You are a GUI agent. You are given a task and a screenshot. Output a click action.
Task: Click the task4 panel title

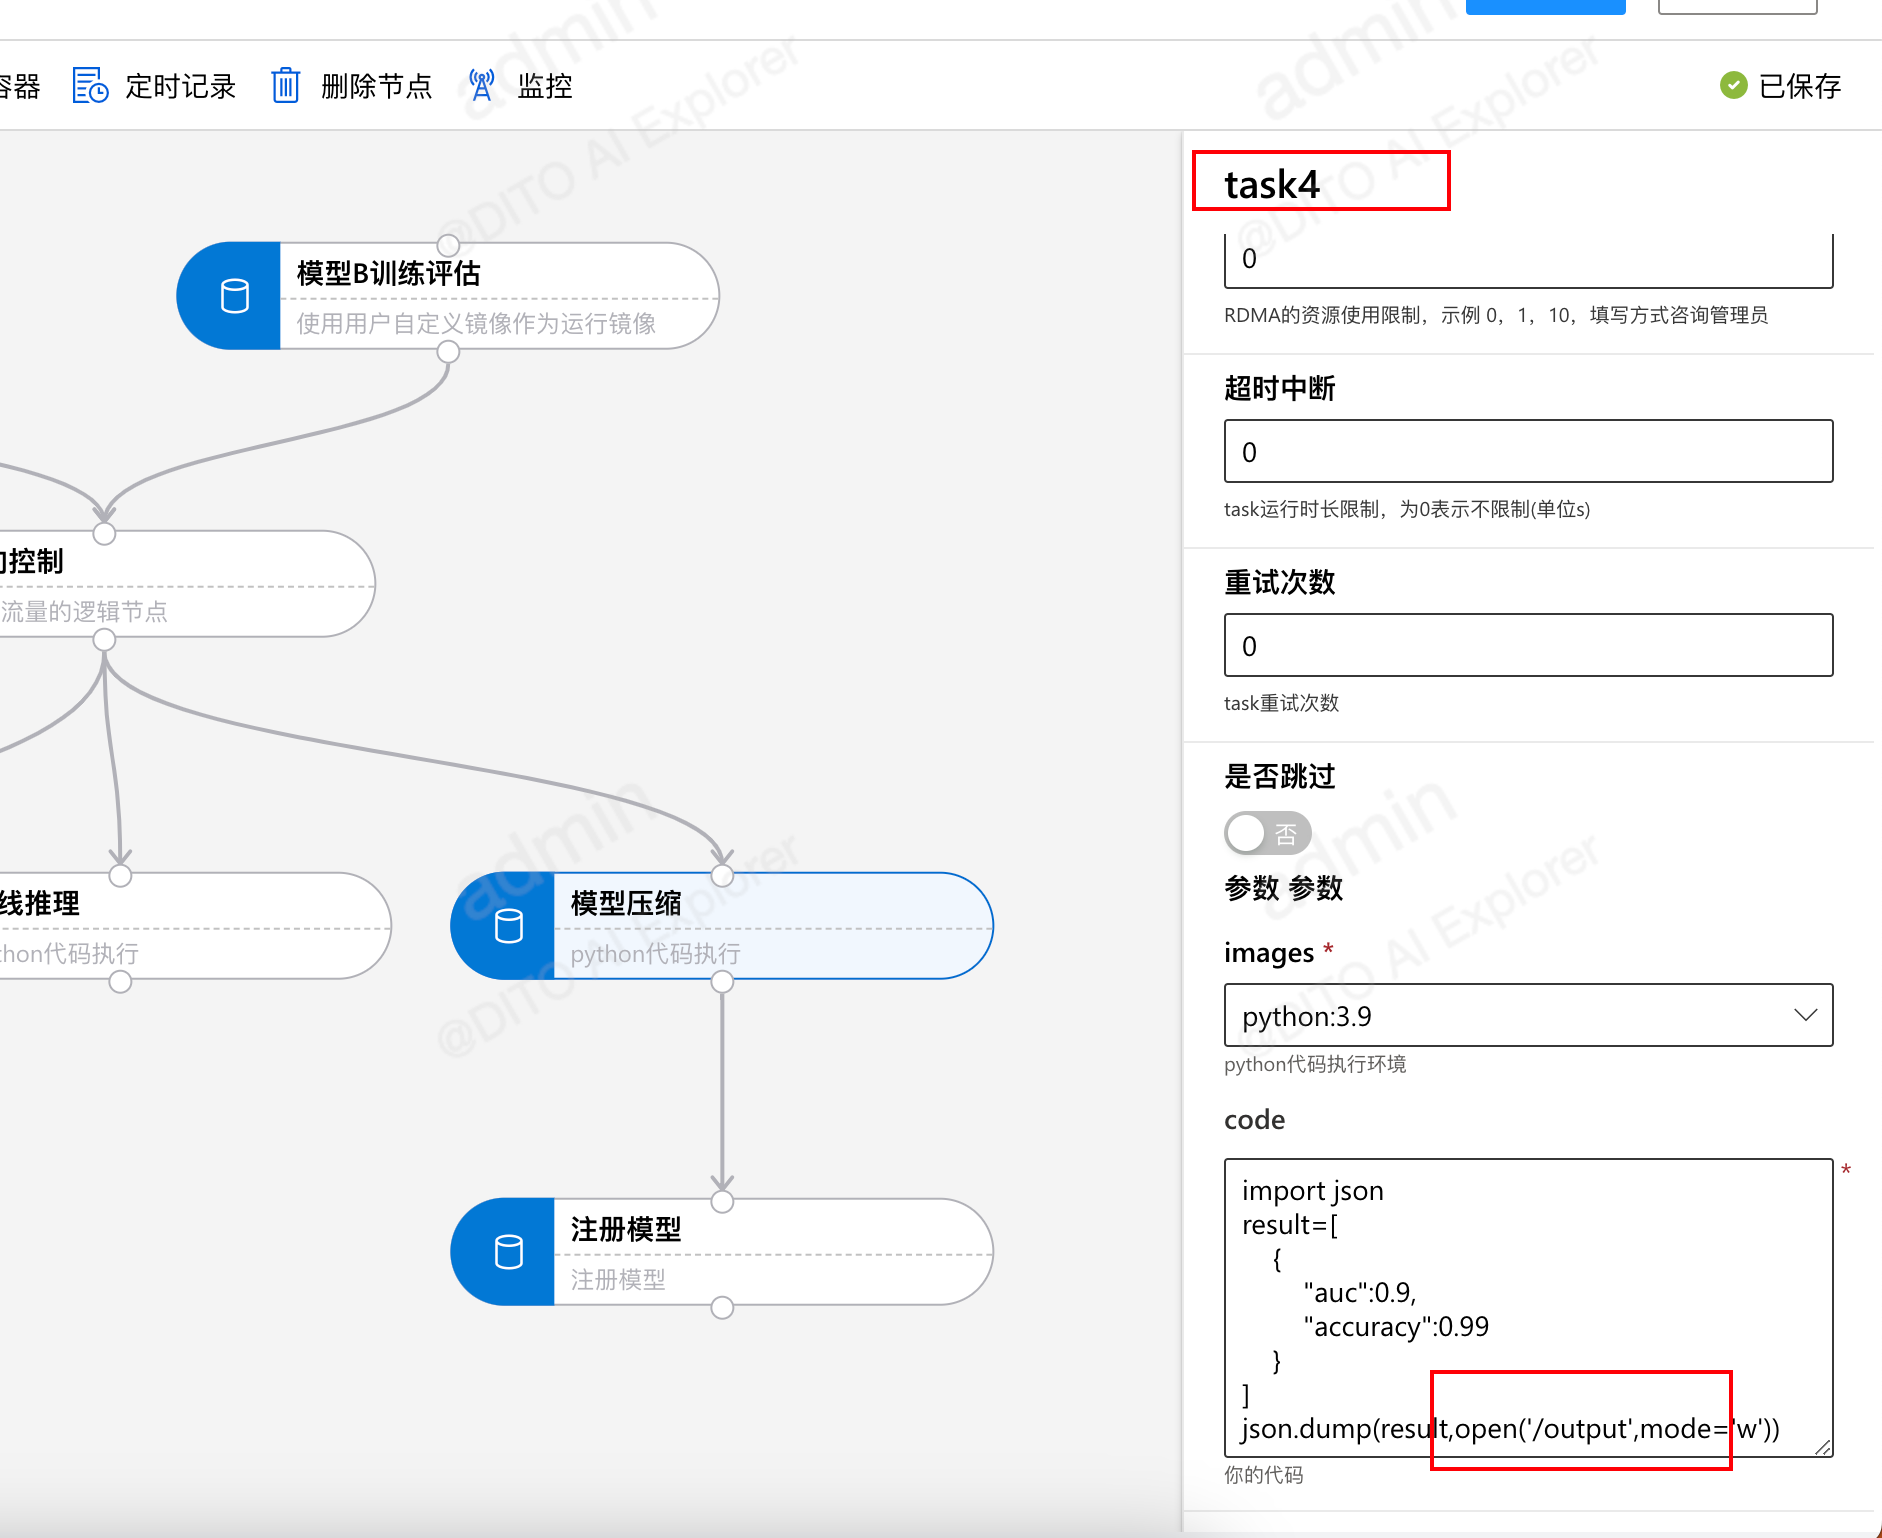(1272, 185)
